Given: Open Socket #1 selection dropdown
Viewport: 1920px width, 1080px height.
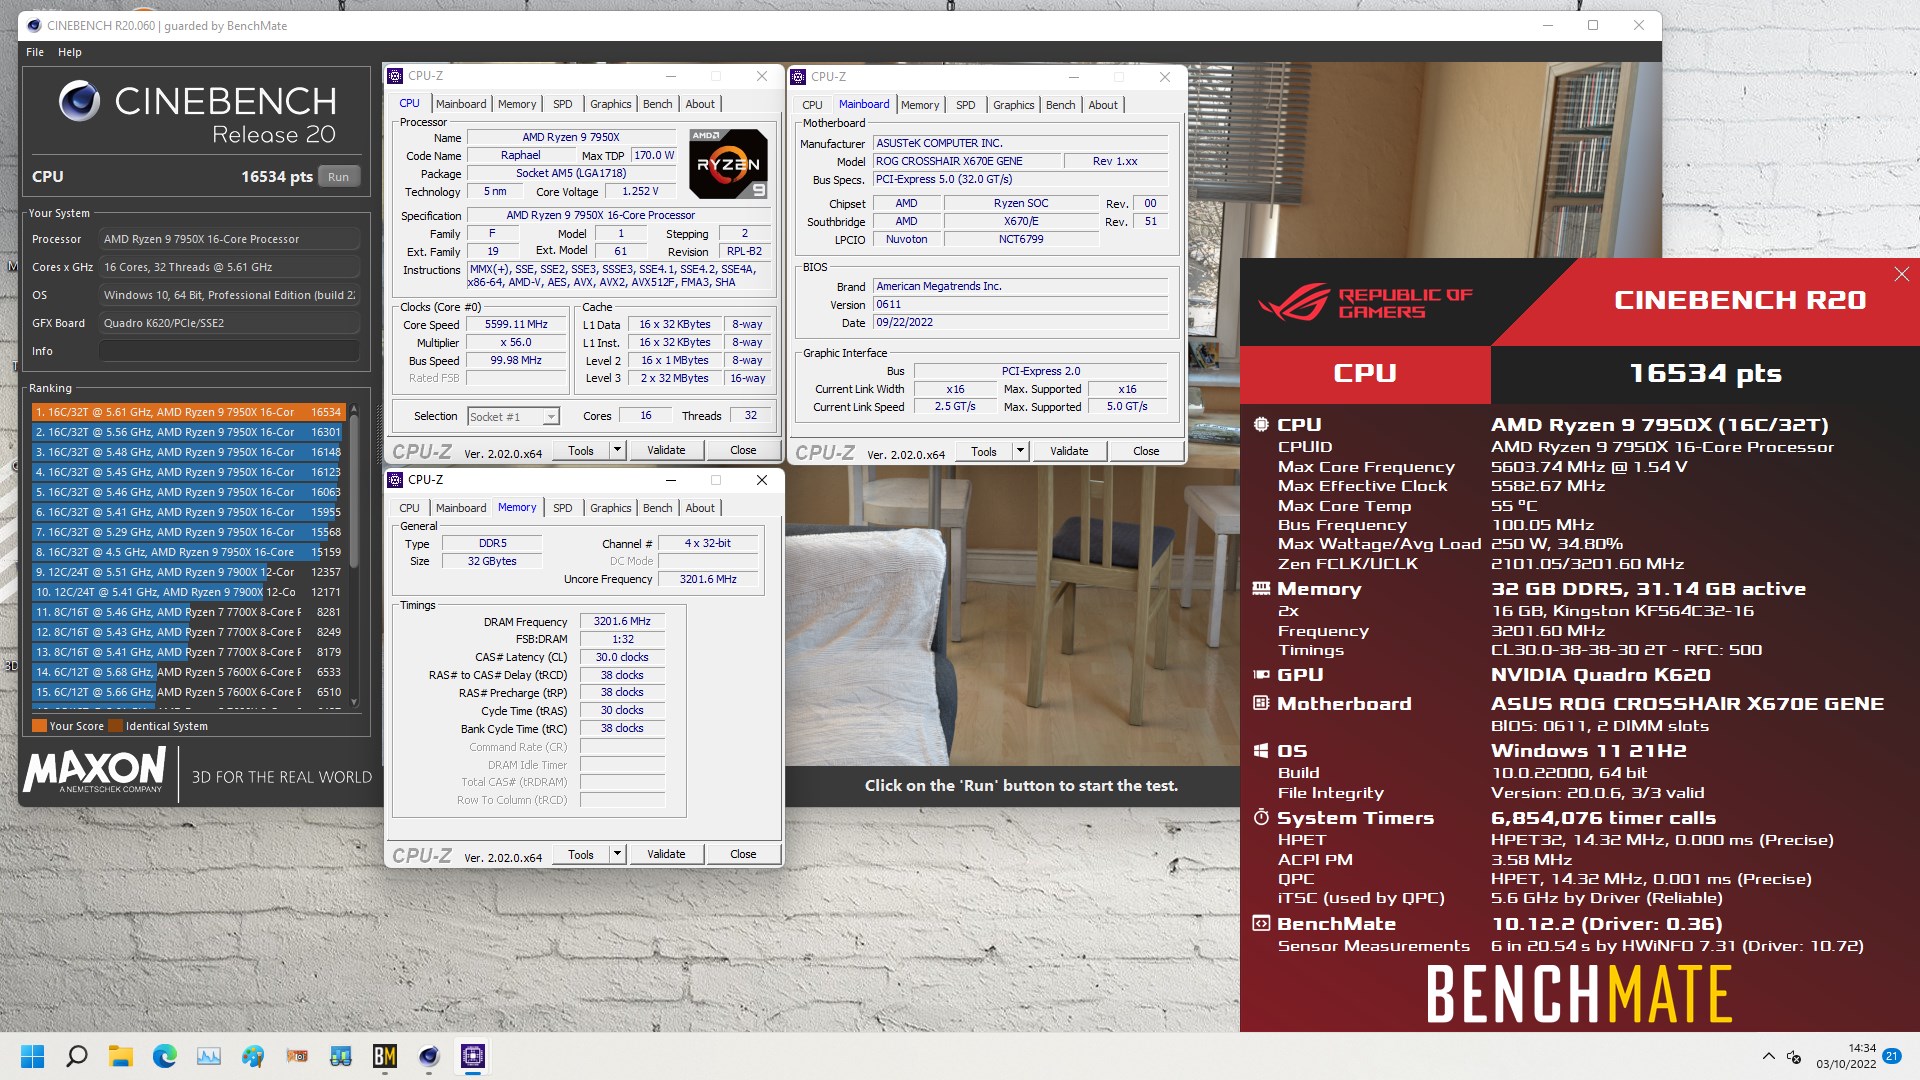Looking at the screenshot, I should tap(513, 417).
